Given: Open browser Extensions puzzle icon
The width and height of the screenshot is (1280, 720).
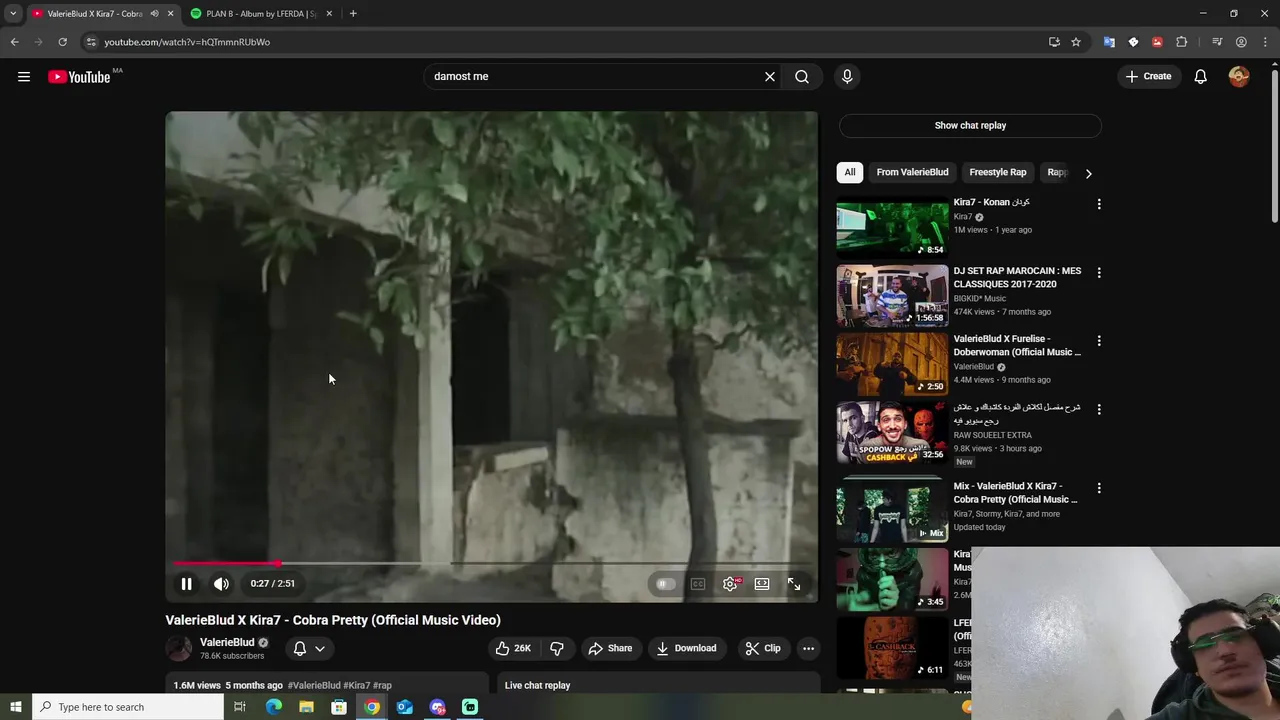Looking at the screenshot, I should pyautogui.click(x=1182, y=42).
